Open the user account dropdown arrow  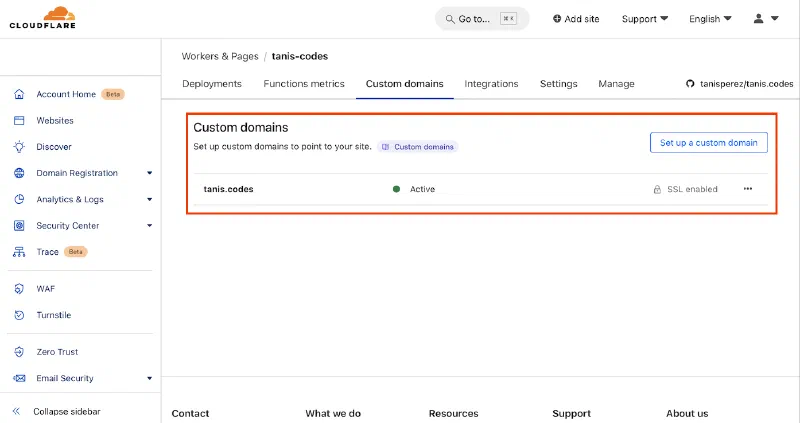tap(774, 19)
